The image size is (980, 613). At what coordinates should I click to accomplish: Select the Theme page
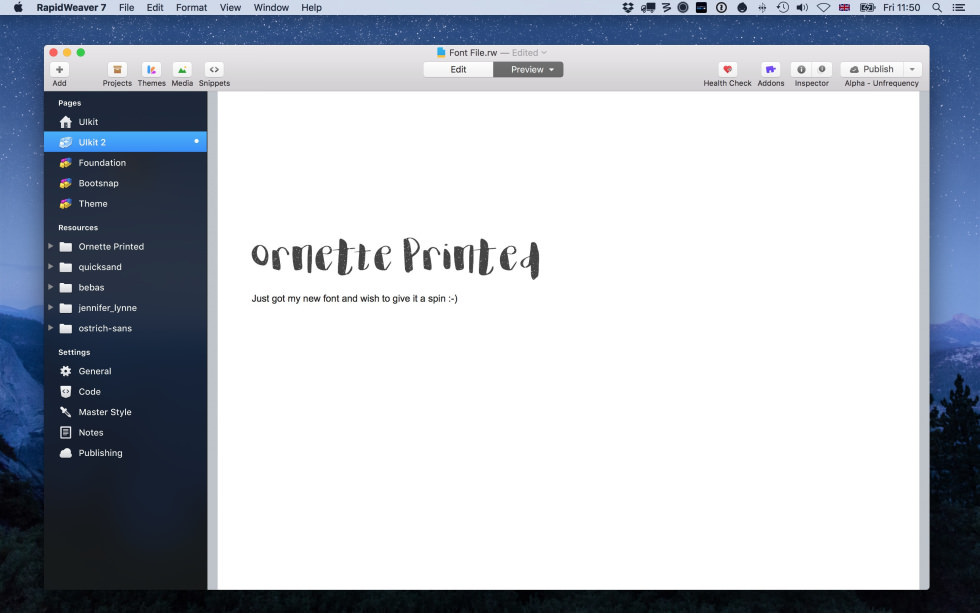pyautogui.click(x=125, y=204)
